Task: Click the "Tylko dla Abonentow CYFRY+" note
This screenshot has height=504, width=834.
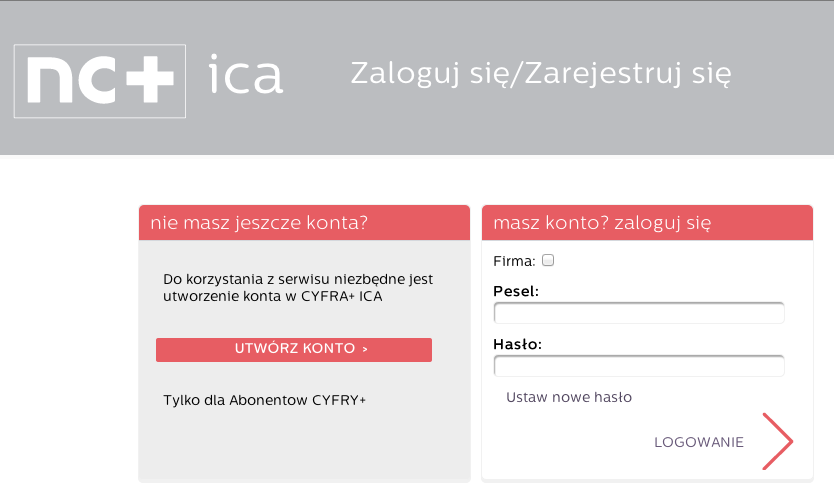Action: pos(265,400)
